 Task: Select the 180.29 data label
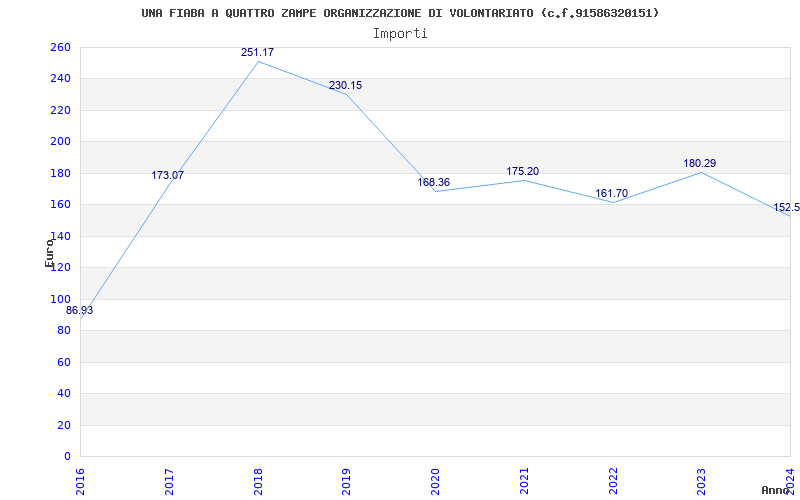(699, 163)
